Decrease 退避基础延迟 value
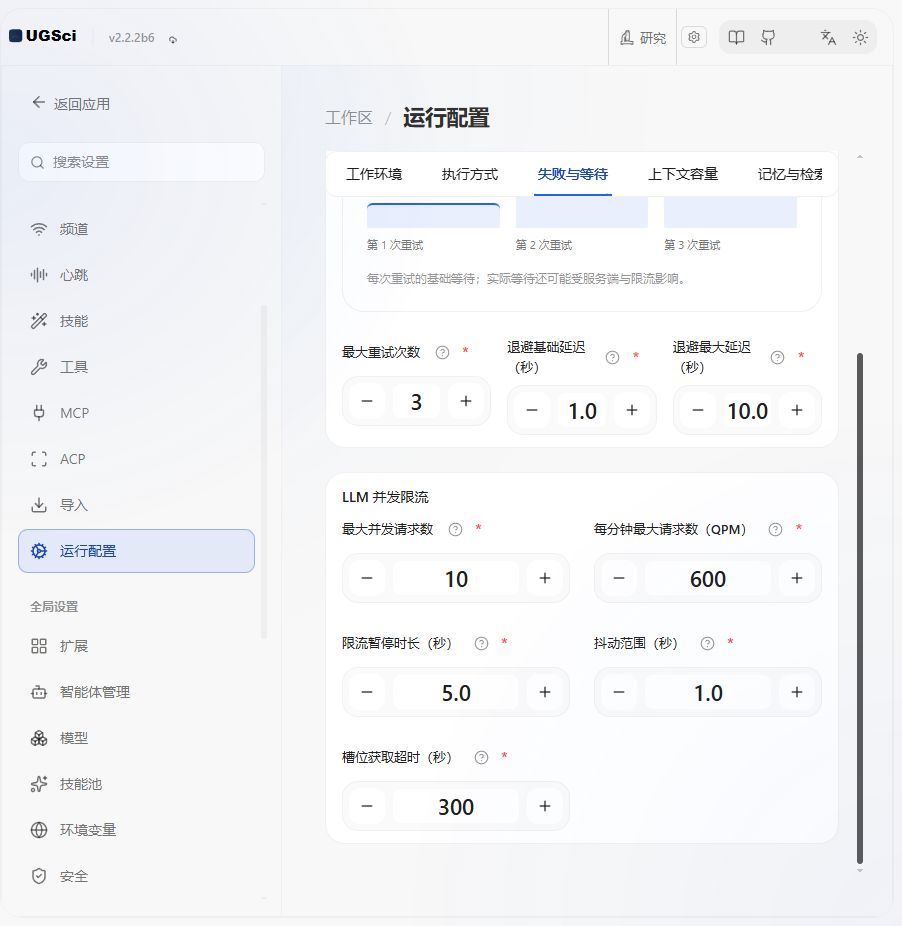902x926 pixels. [532, 410]
